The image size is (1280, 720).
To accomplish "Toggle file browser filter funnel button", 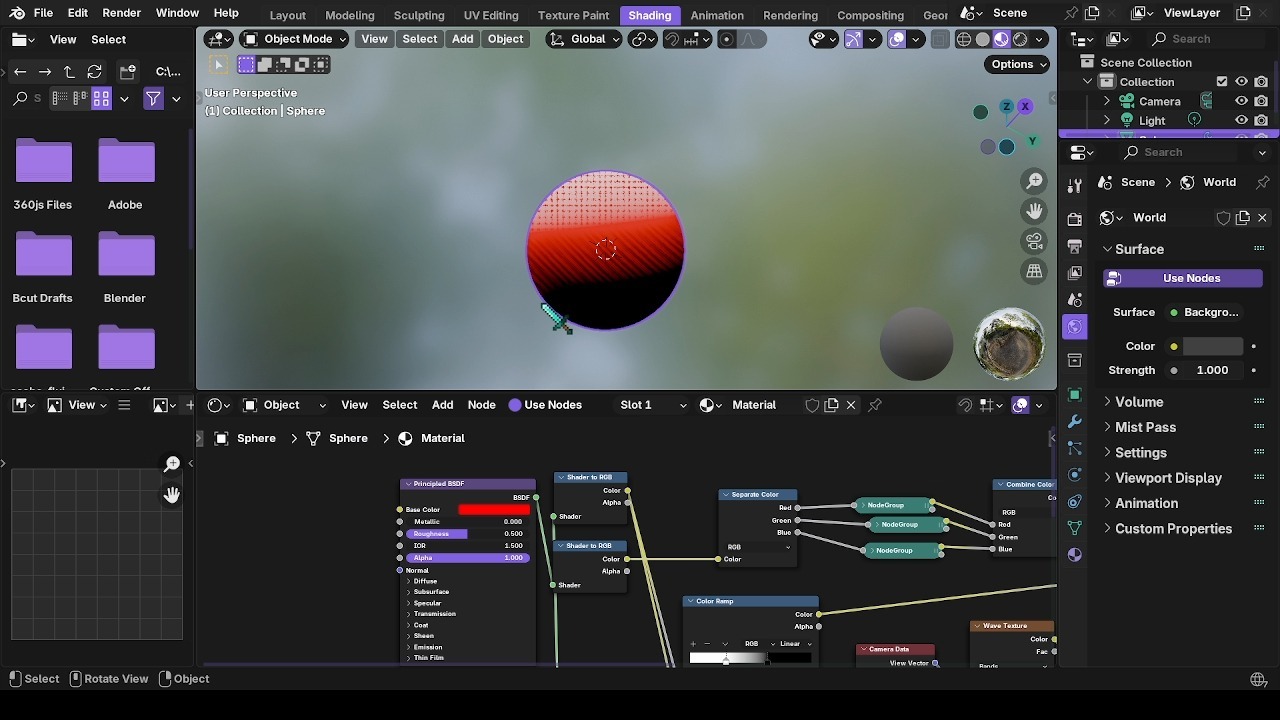I will [153, 99].
